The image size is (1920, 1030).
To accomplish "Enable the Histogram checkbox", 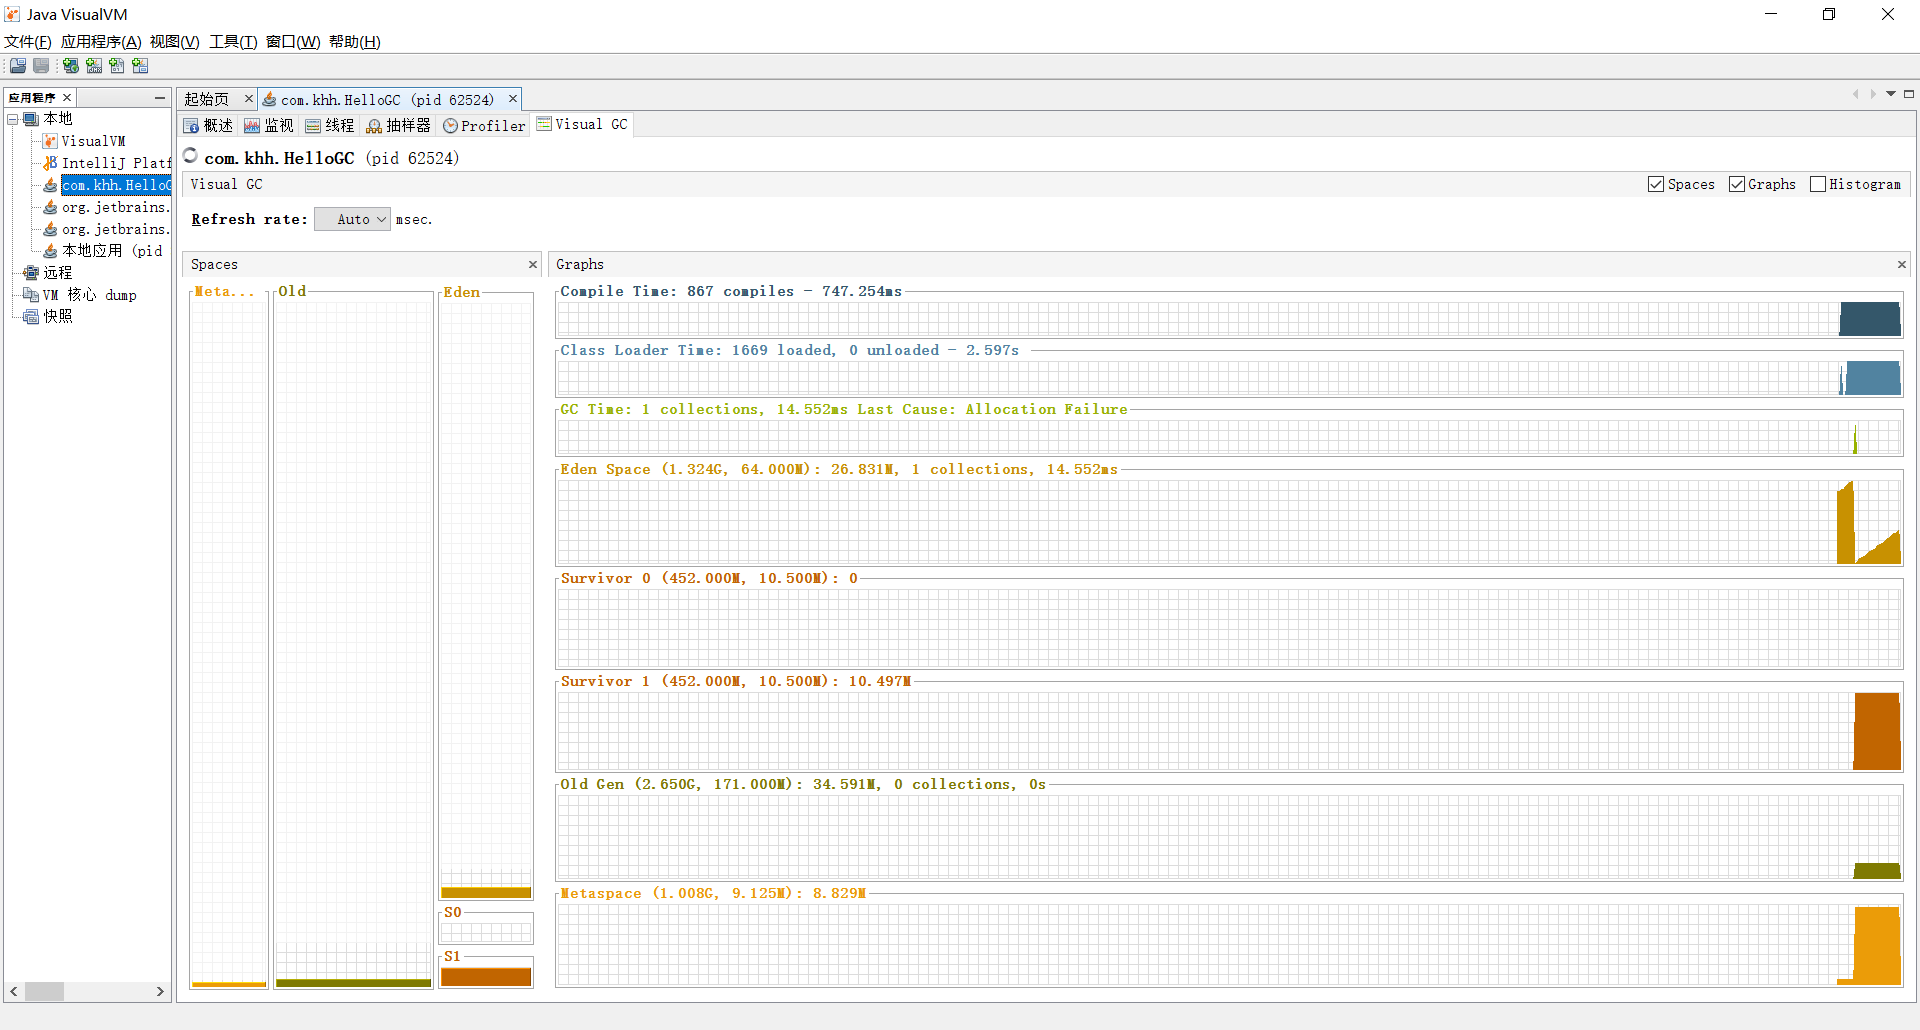I will pos(1818,184).
